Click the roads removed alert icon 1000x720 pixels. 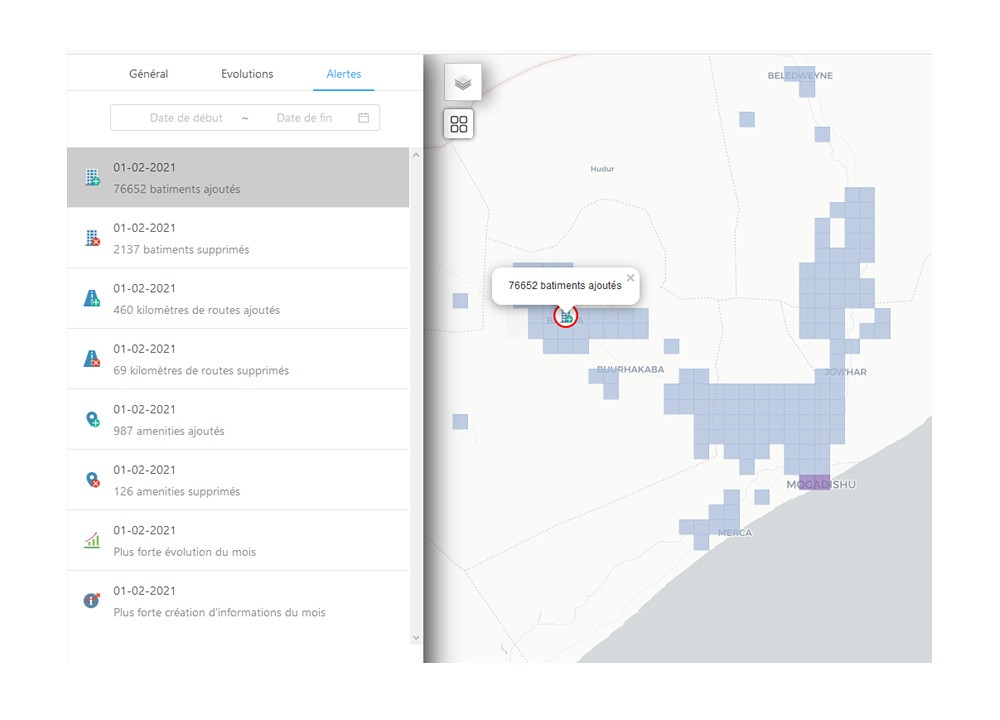point(92,358)
